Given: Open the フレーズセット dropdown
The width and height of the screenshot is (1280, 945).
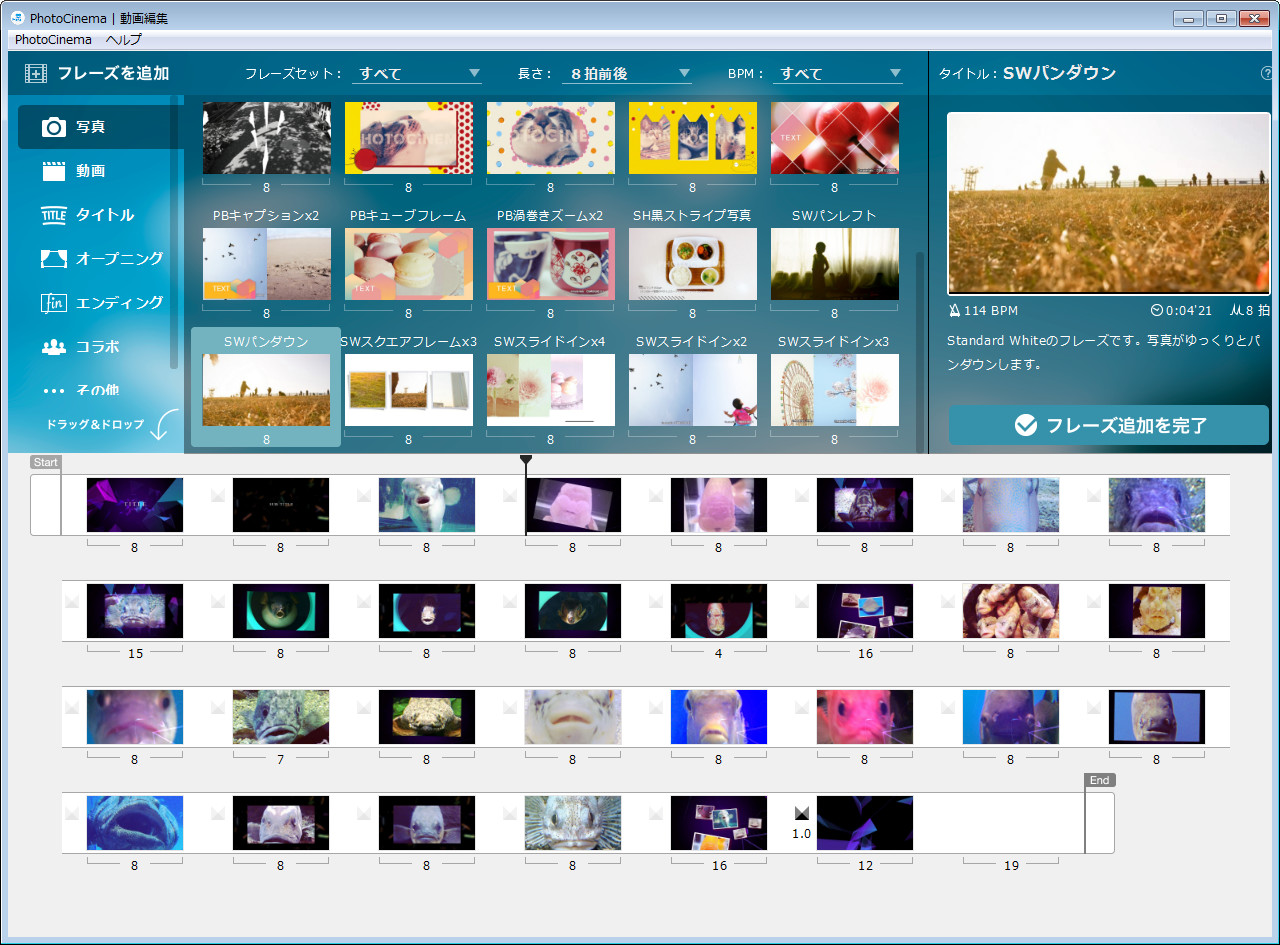Looking at the screenshot, I should pyautogui.click(x=417, y=73).
